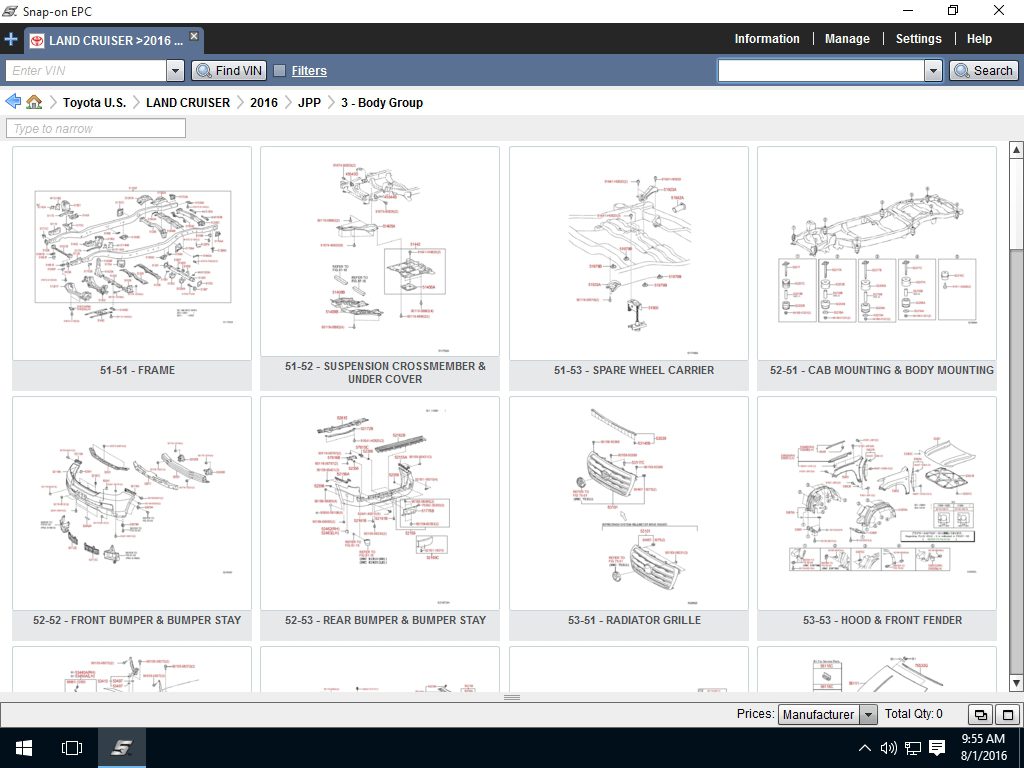Image resolution: width=1024 pixels, height=768 pixels.
Task: Go to home via house icon
Action: pos(34,102)
